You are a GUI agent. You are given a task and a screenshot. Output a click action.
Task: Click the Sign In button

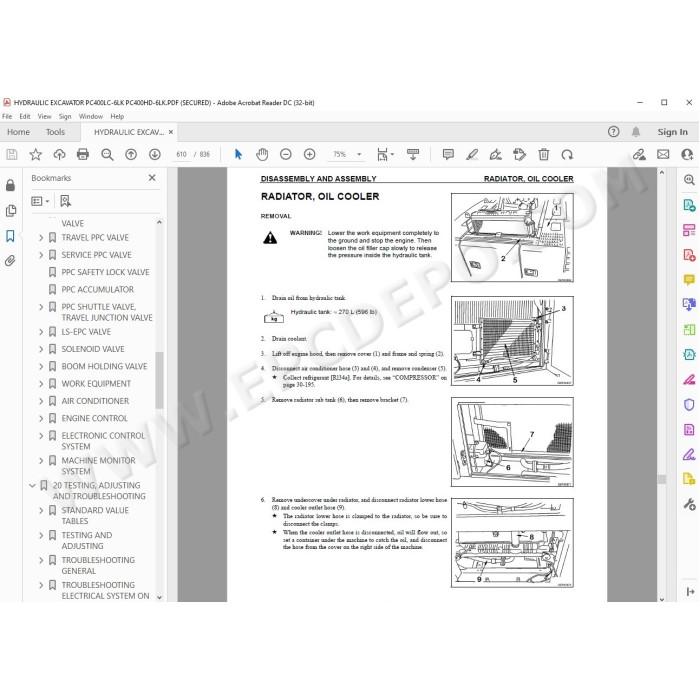672,132
